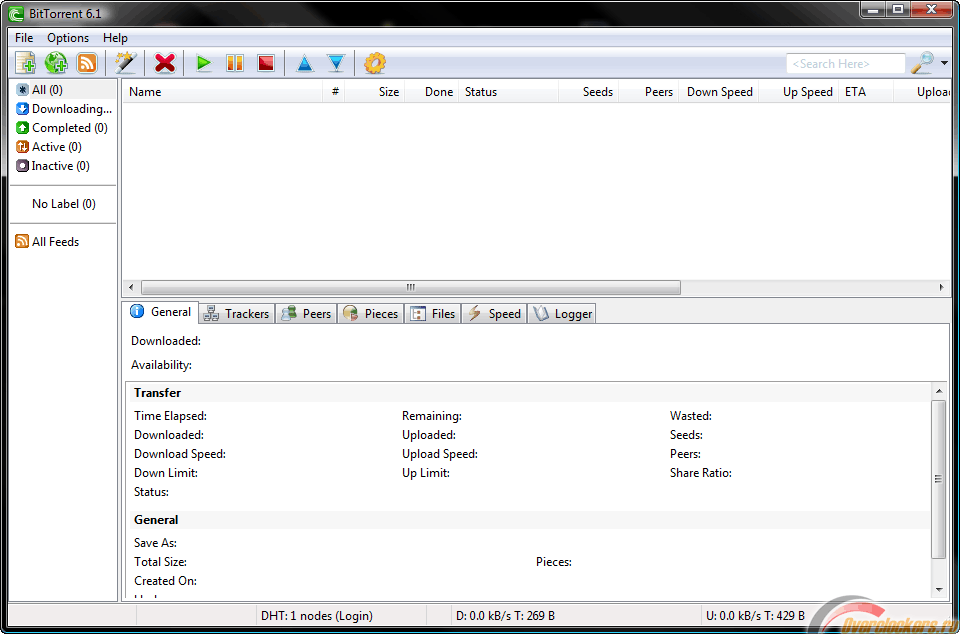Open the Options menu
The width and height of the screenshot is (960, 634).
tap(68, 38)
